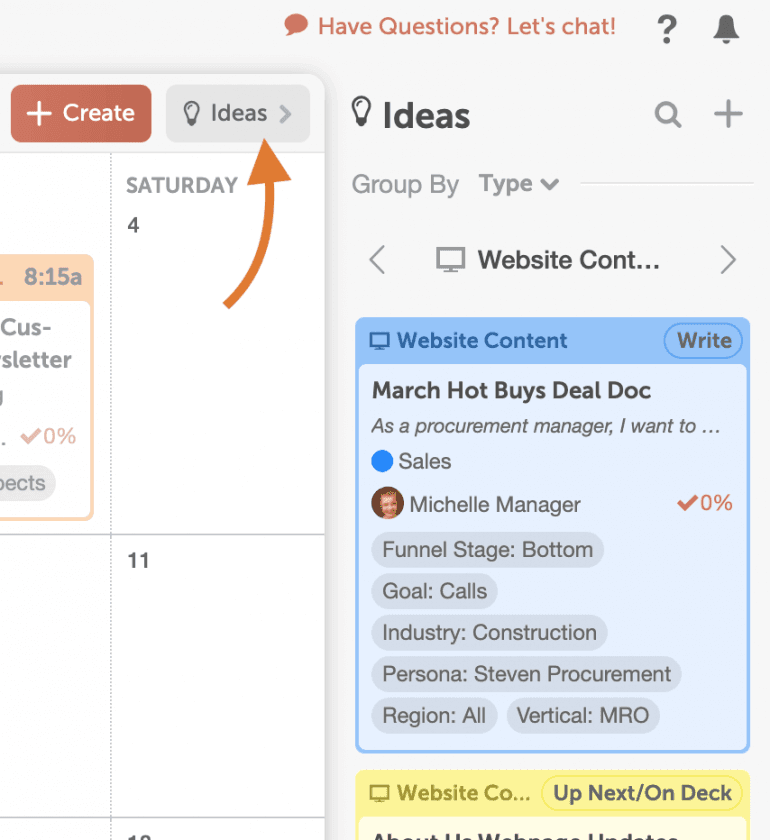Click the Sales blue color dot
This screenshot has width=770, height=840.
382,461
